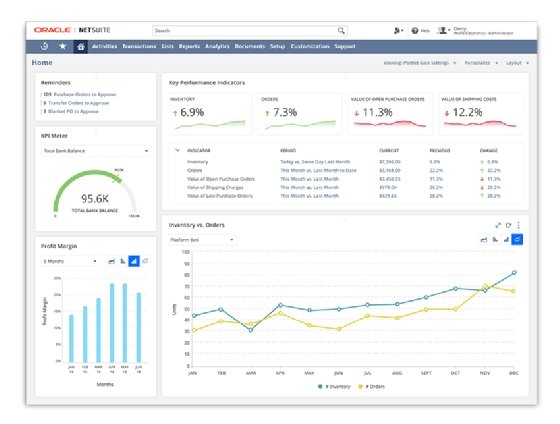The width and height of the screenshot is (560, 424).
Task: Click the DEC inventory data point
Action: pos(514,273)
